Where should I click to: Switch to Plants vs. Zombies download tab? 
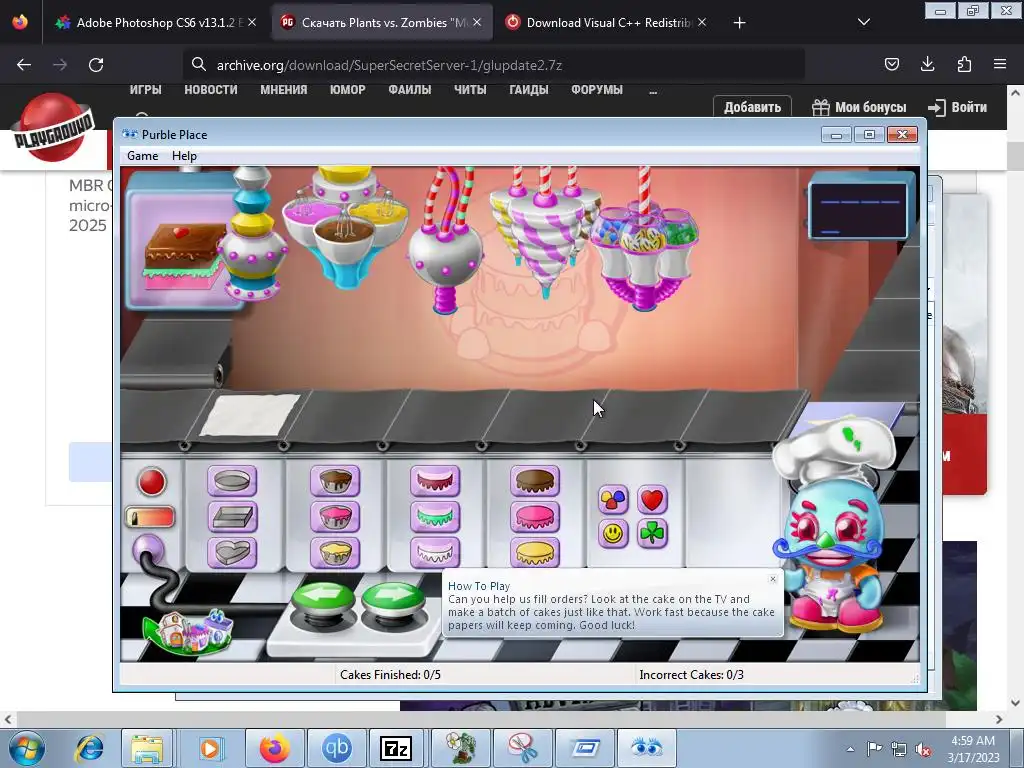click(382, 23)
